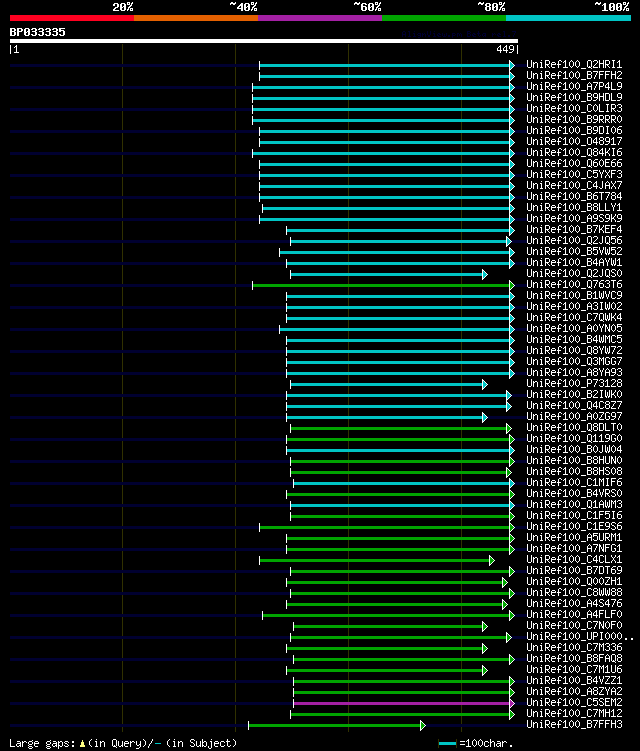Open the UniRef100_C7M1U6 entry
640x751 pixels.
pos(574,670)
